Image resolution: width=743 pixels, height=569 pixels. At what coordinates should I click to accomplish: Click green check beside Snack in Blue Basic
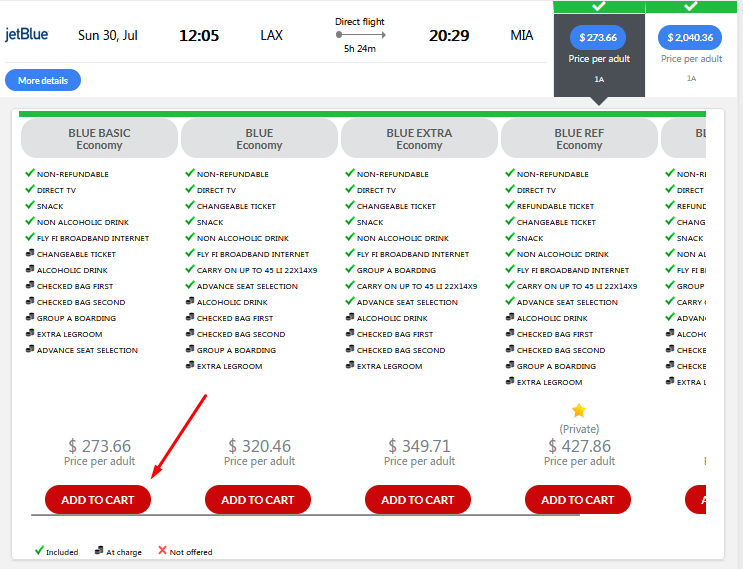point(30,205)
